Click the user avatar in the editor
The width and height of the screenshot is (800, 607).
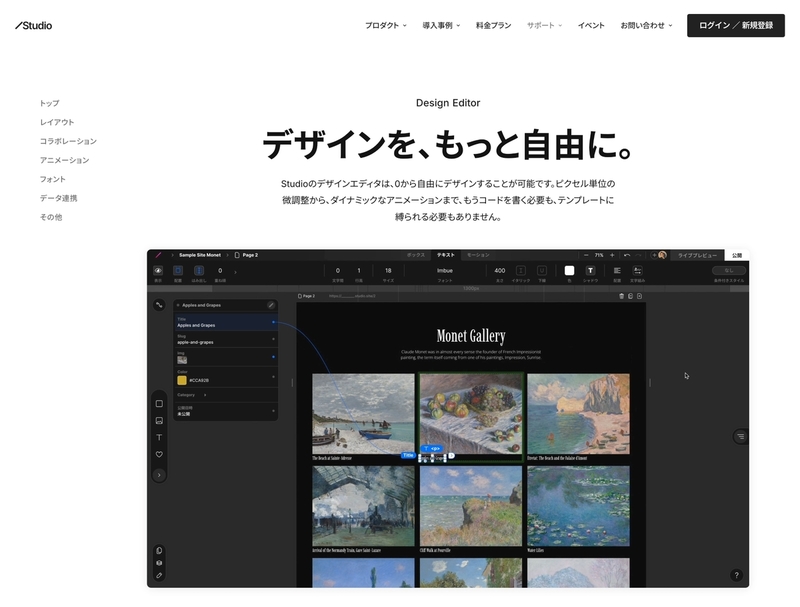(x=662, y=255)
